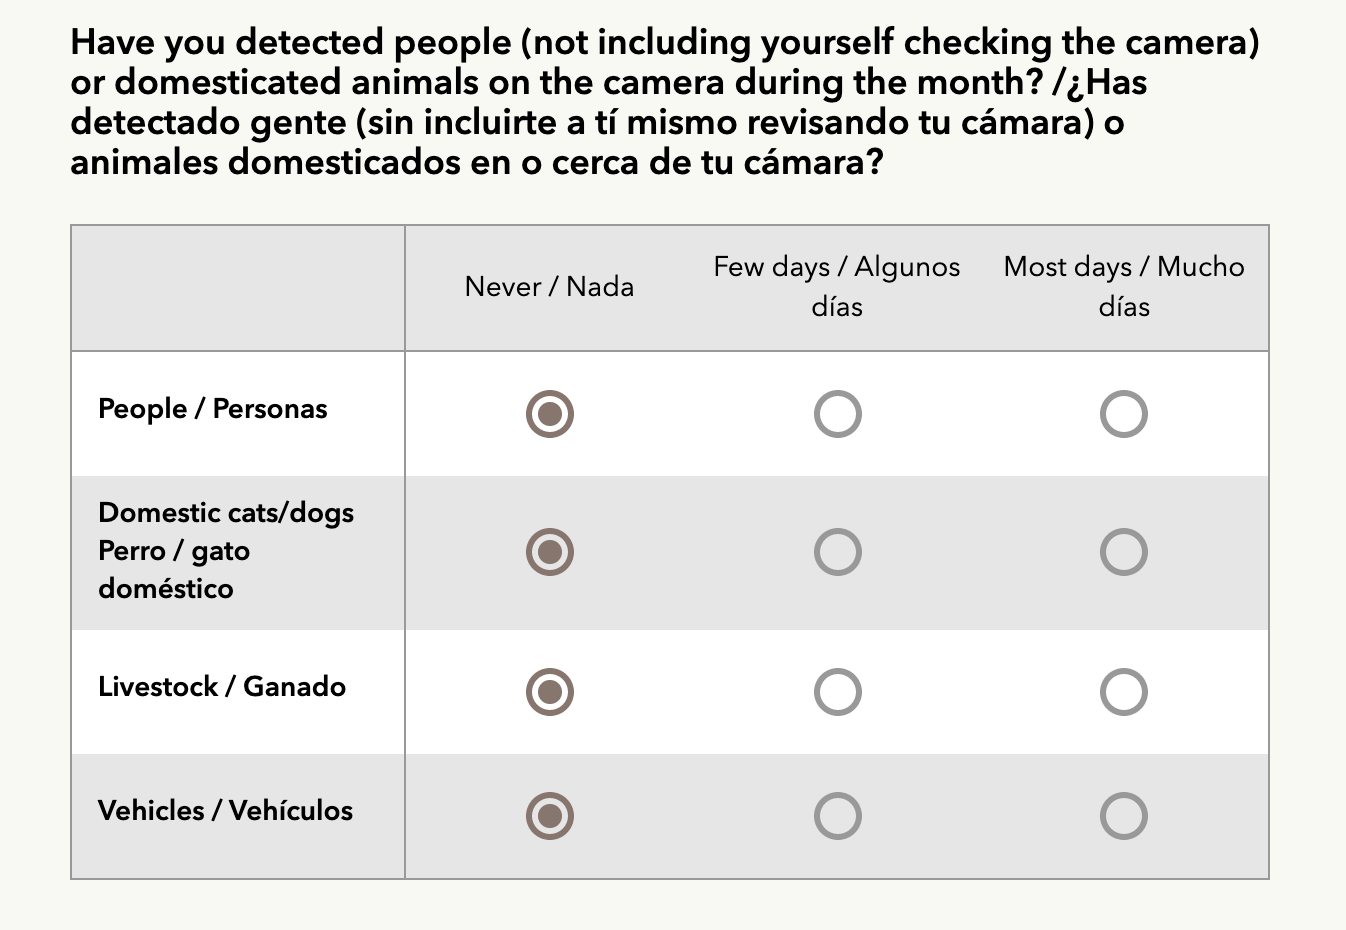Select Never for Domestic cats/dogs
1346x930 pixels.
pos(550,552)
